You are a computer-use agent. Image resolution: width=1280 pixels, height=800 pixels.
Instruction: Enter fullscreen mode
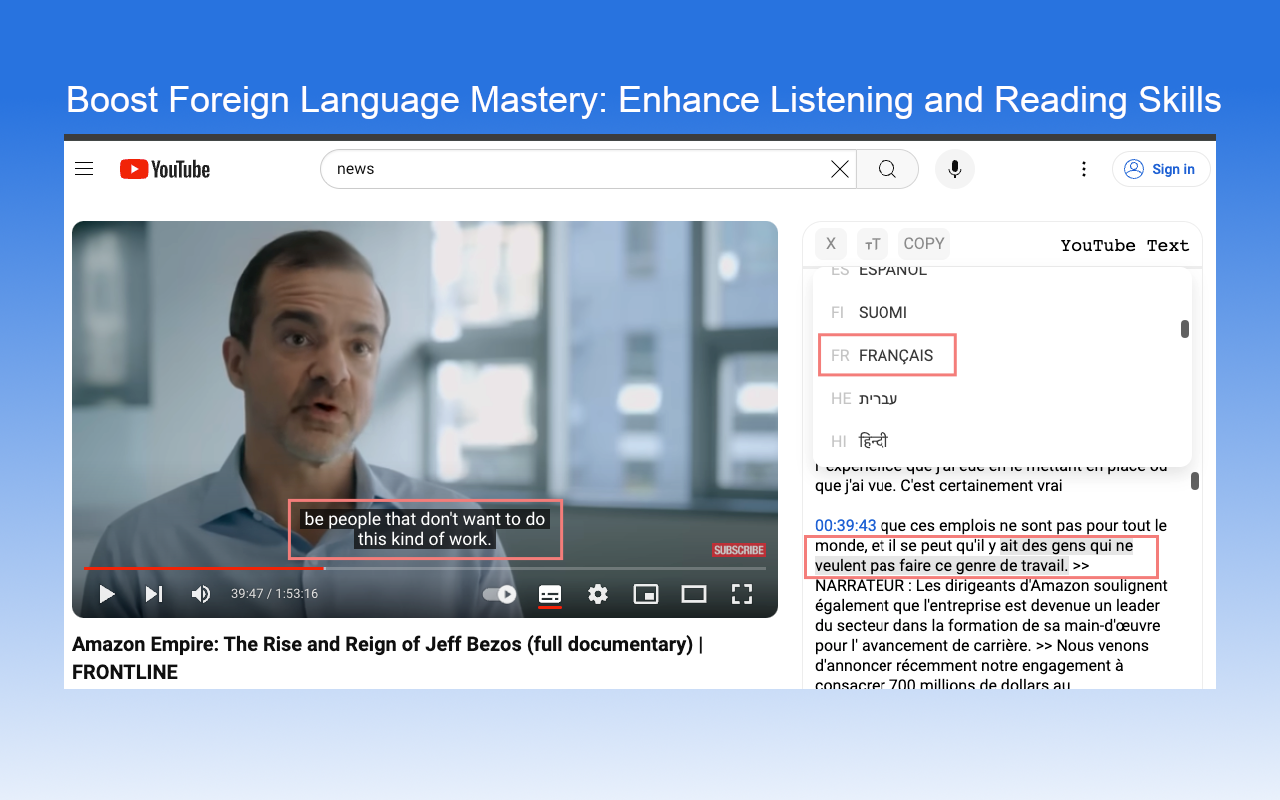click(x=741, y=594)
